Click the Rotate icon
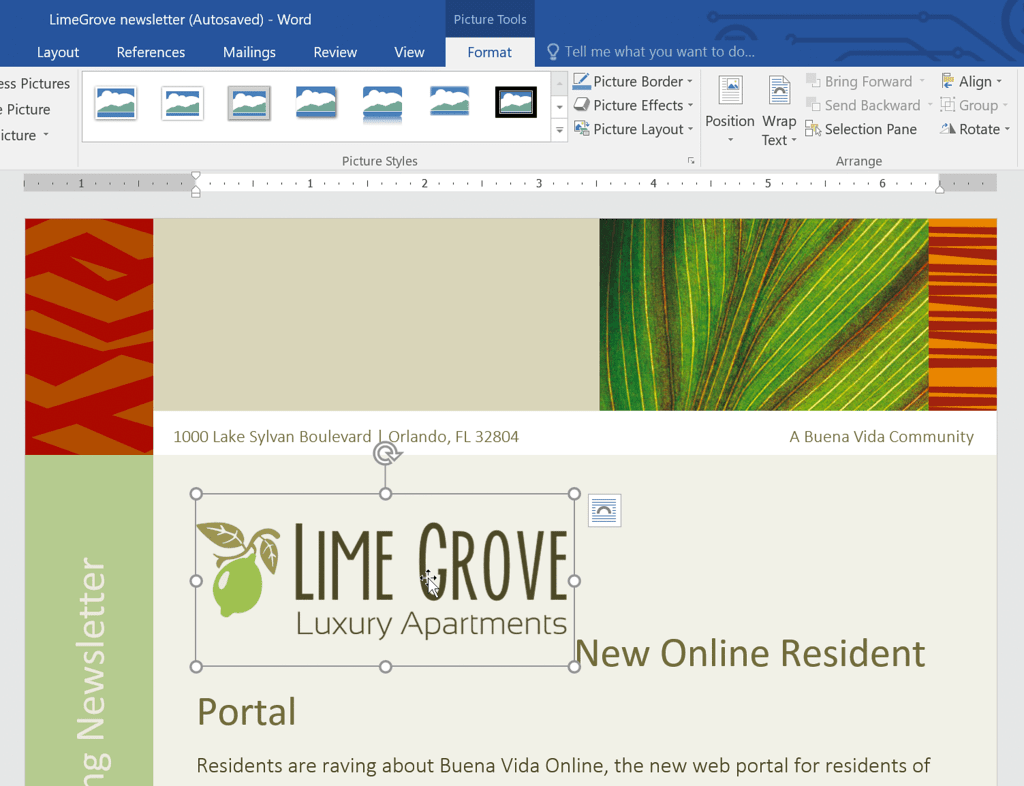The width and height of the screenshot is (1024, 786). (946, 128)
